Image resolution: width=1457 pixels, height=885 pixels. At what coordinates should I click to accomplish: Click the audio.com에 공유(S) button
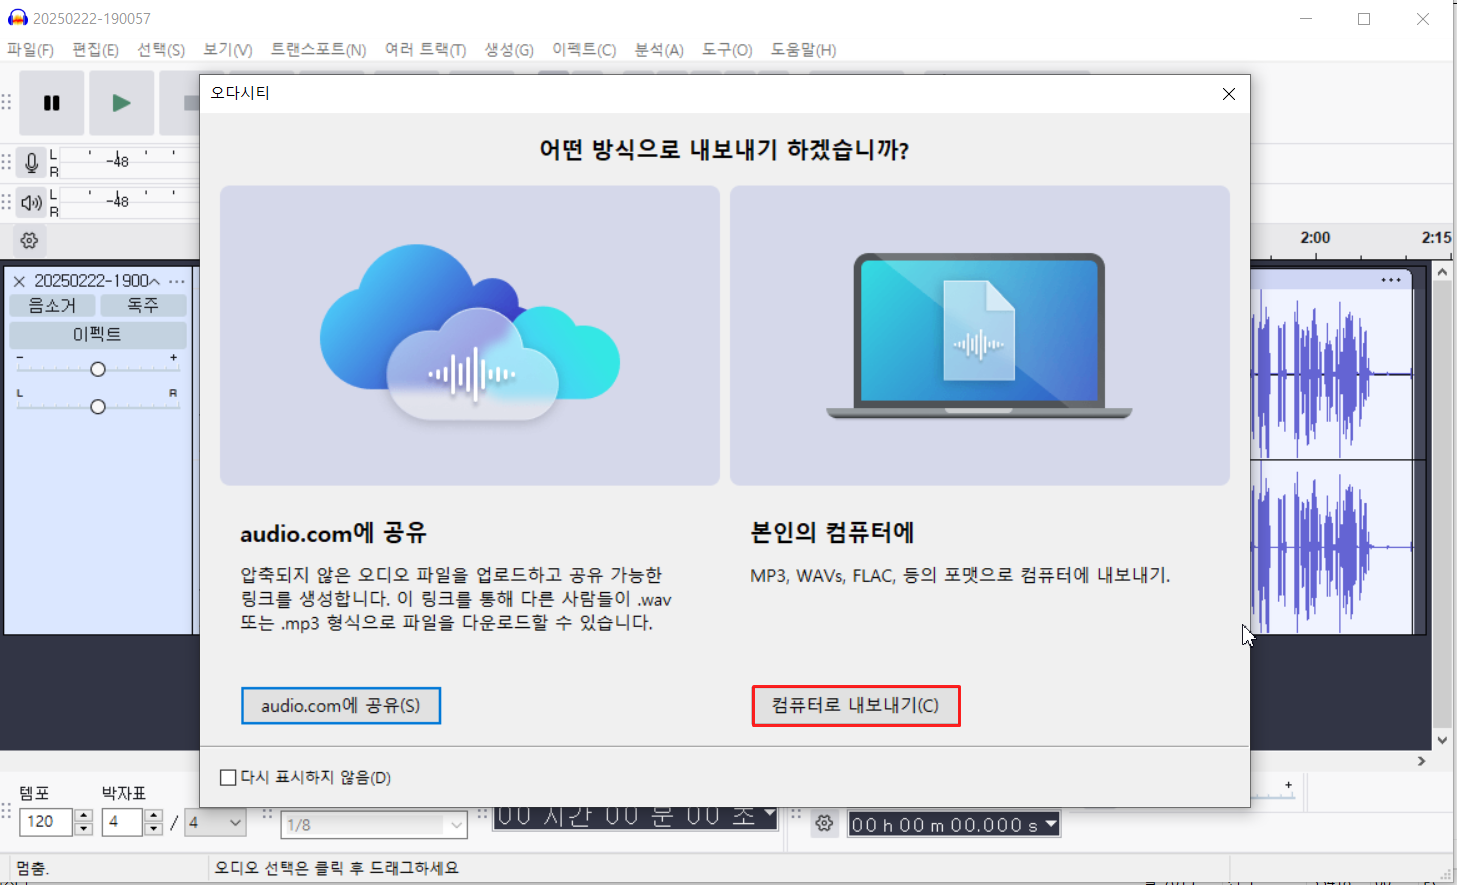click(341, 706)
